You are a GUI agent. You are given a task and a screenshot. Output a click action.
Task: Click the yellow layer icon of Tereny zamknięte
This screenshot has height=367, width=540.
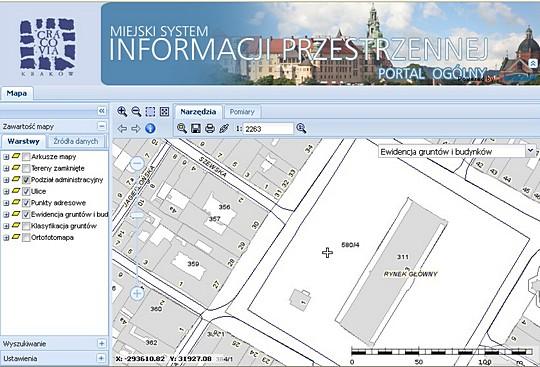[16, 168]
